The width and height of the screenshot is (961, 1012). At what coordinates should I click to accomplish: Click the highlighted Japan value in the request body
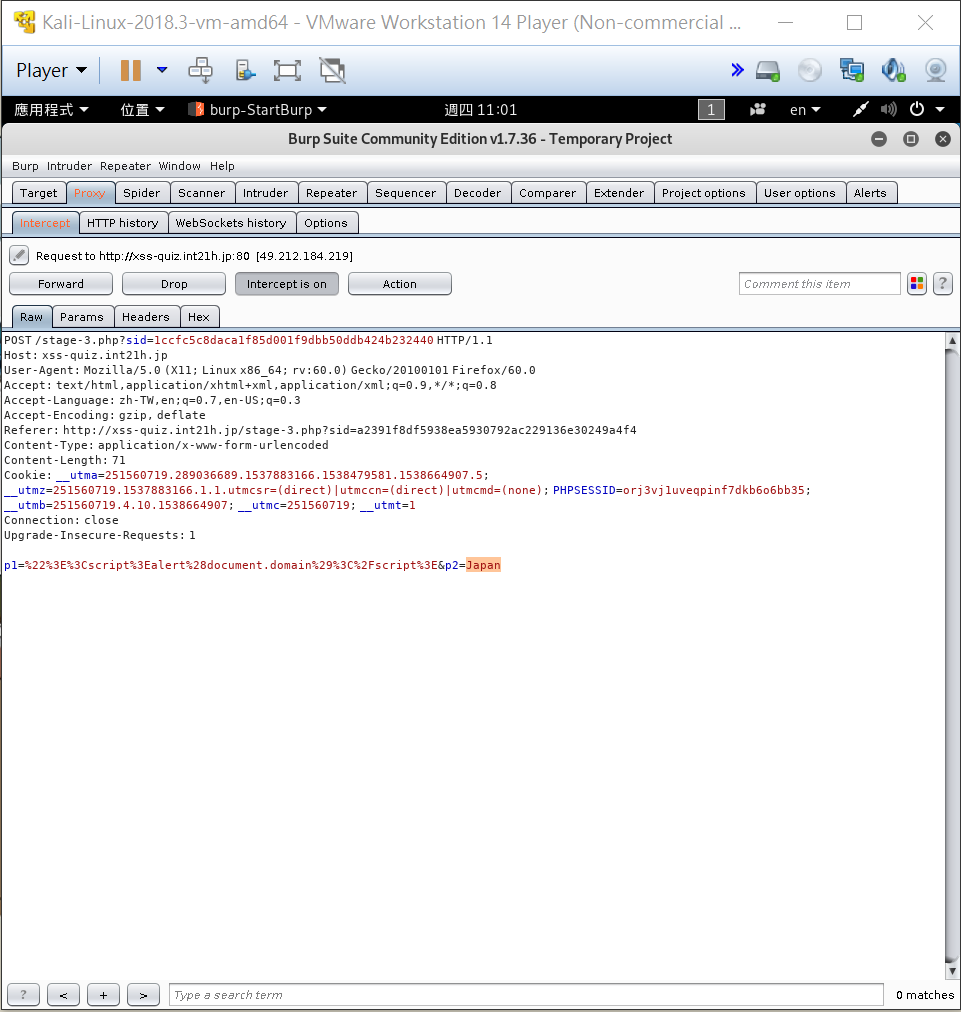pyautogui.click(x=483, y=565)
